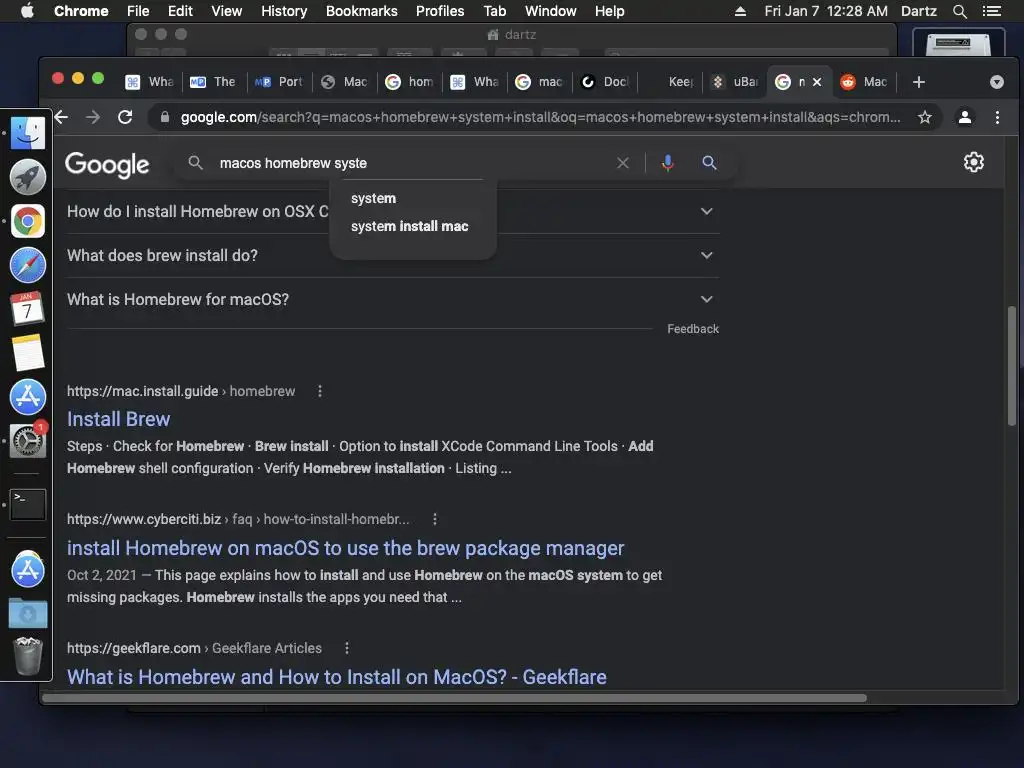The image size is (1024, 768).
Task: Open the Profiles menu
Action: [x=440, y=11]
